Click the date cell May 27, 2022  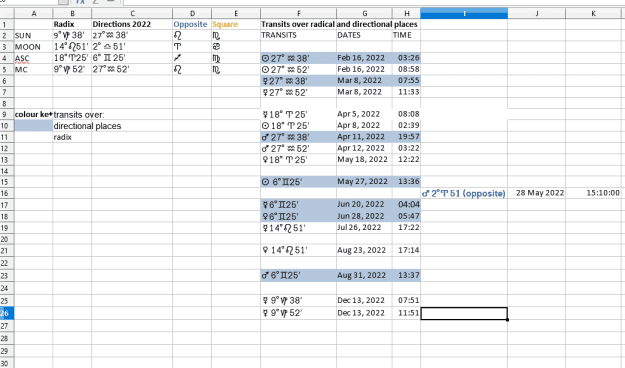click(x=364, y=181)
